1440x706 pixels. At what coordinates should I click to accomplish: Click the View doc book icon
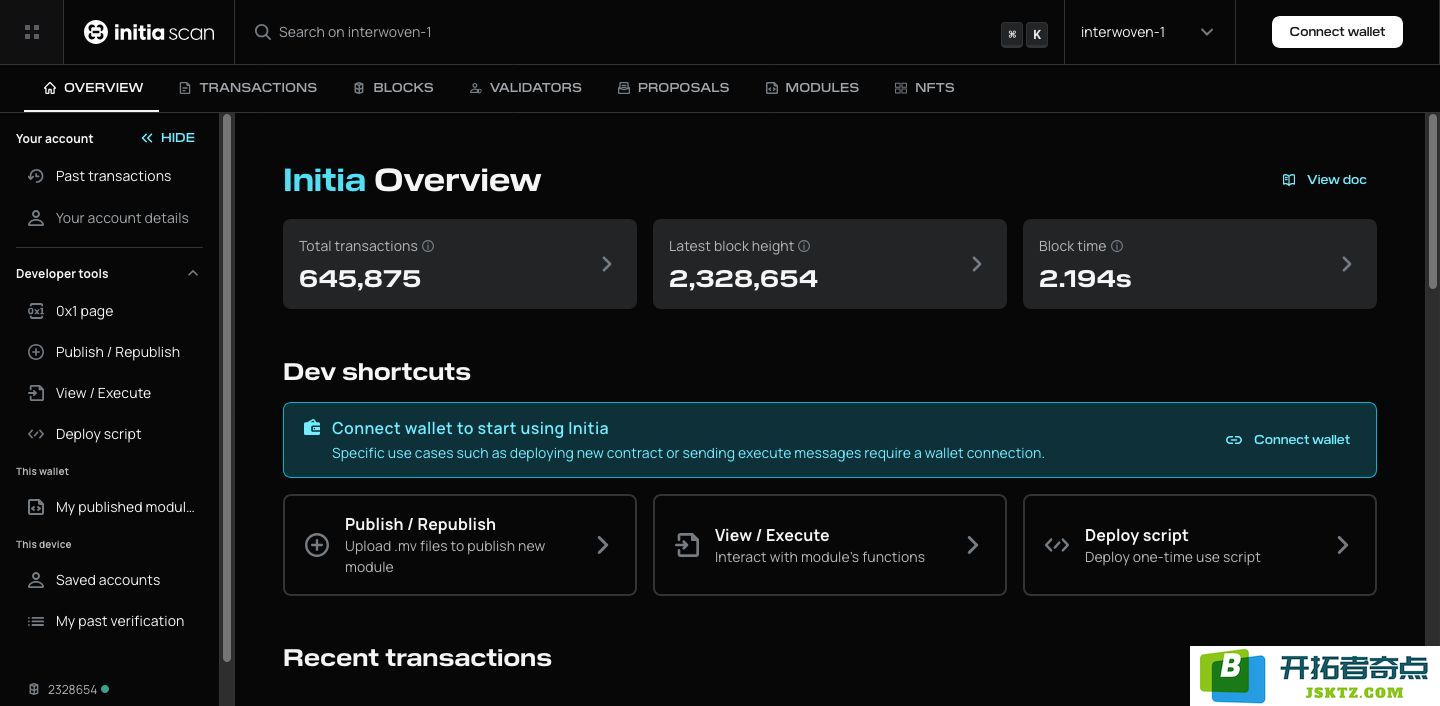pos(1289,180)
